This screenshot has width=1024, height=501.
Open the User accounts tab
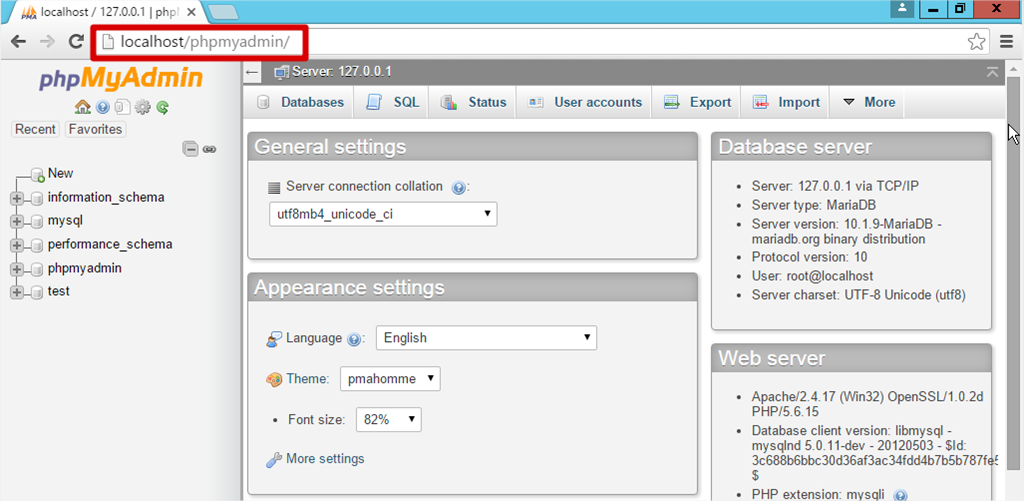[585, 102]
